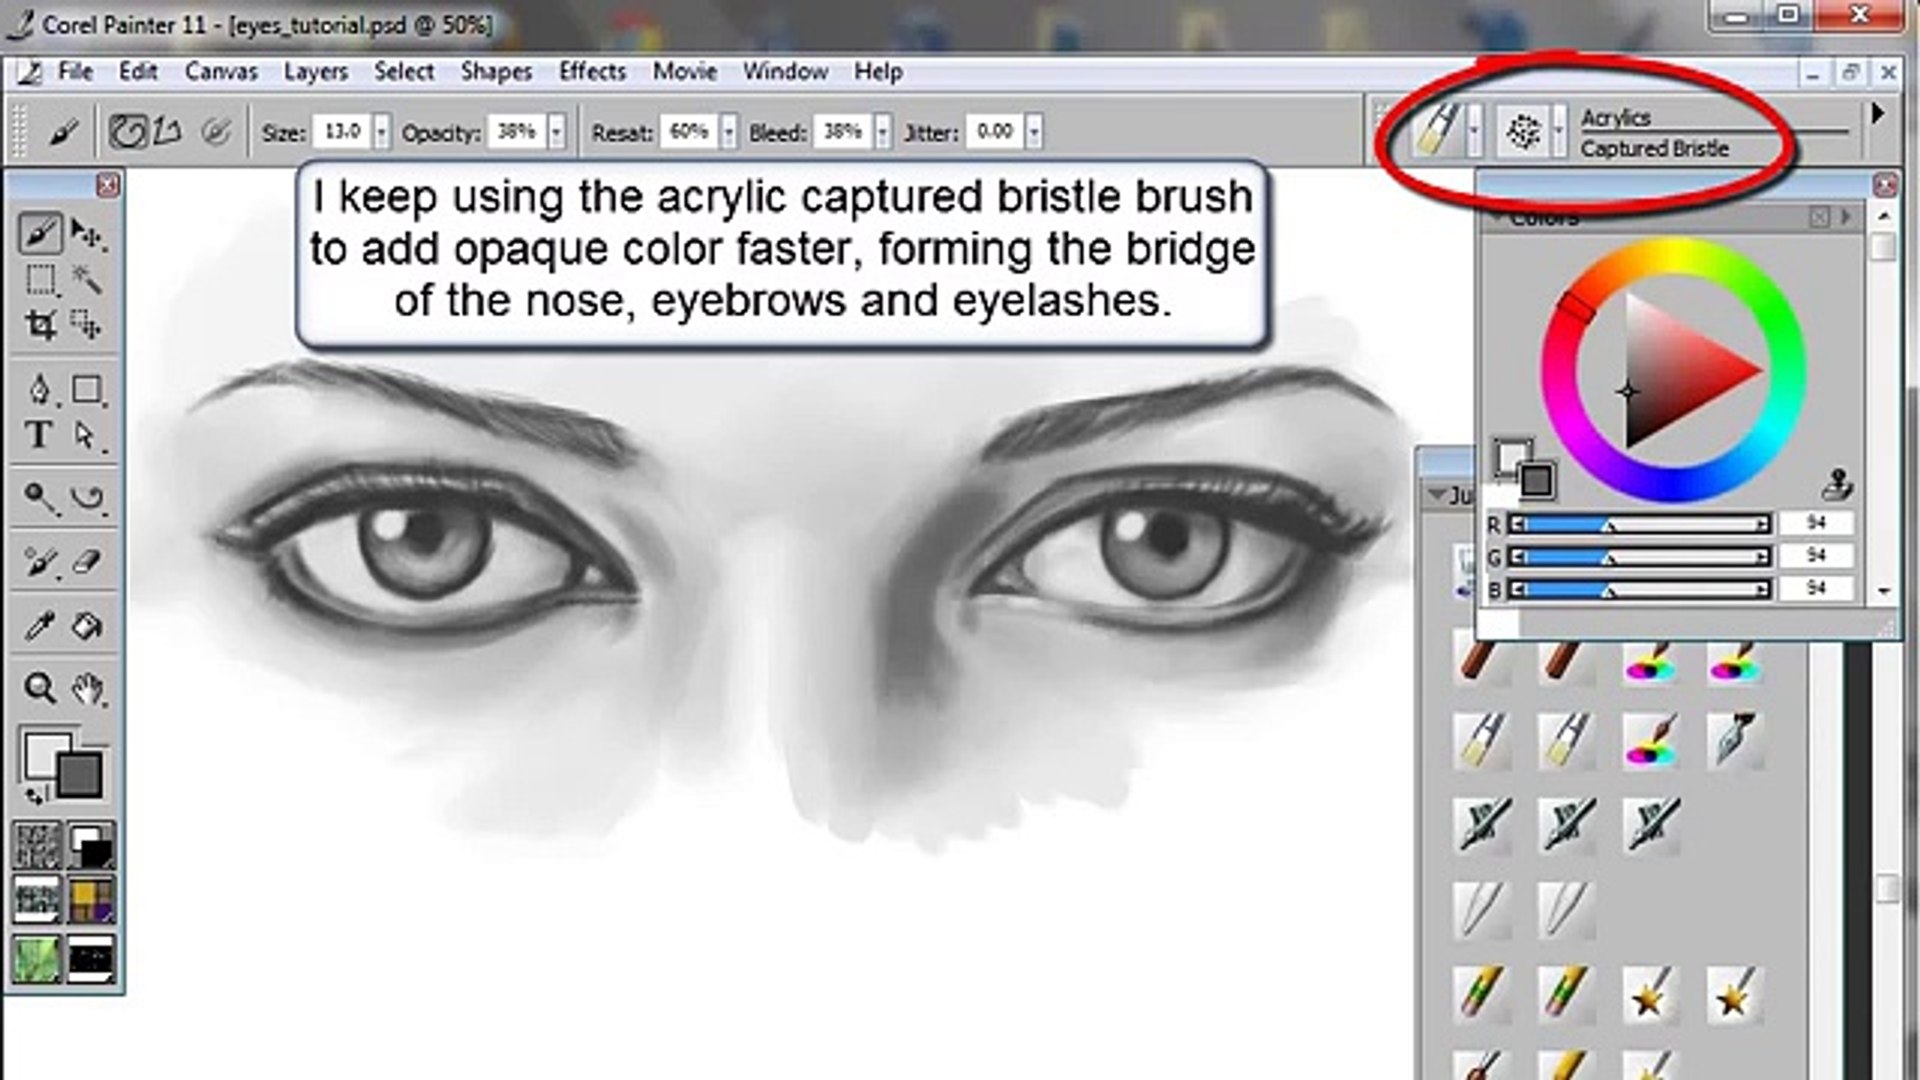
Task: Select the Magic Wand tool
Action: pos(87,279)
